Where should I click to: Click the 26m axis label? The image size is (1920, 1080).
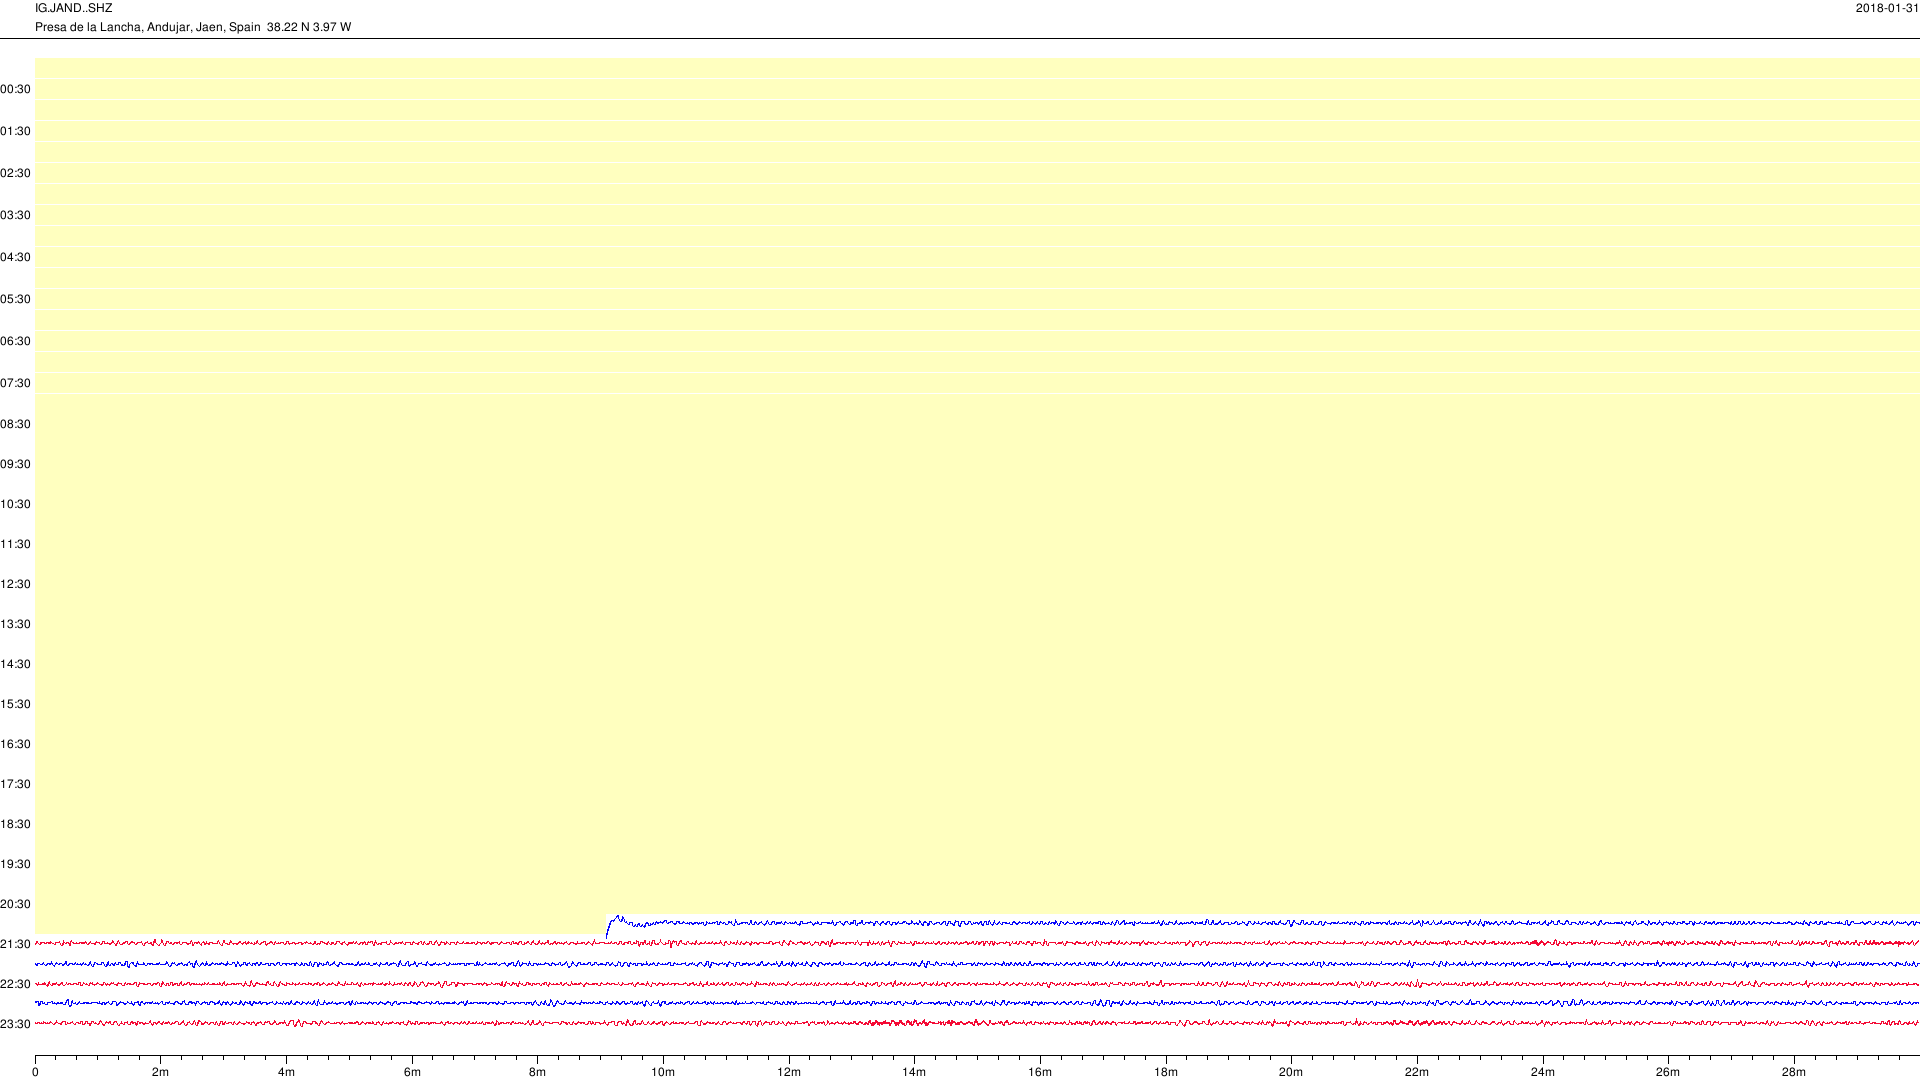[1668, 1072]
